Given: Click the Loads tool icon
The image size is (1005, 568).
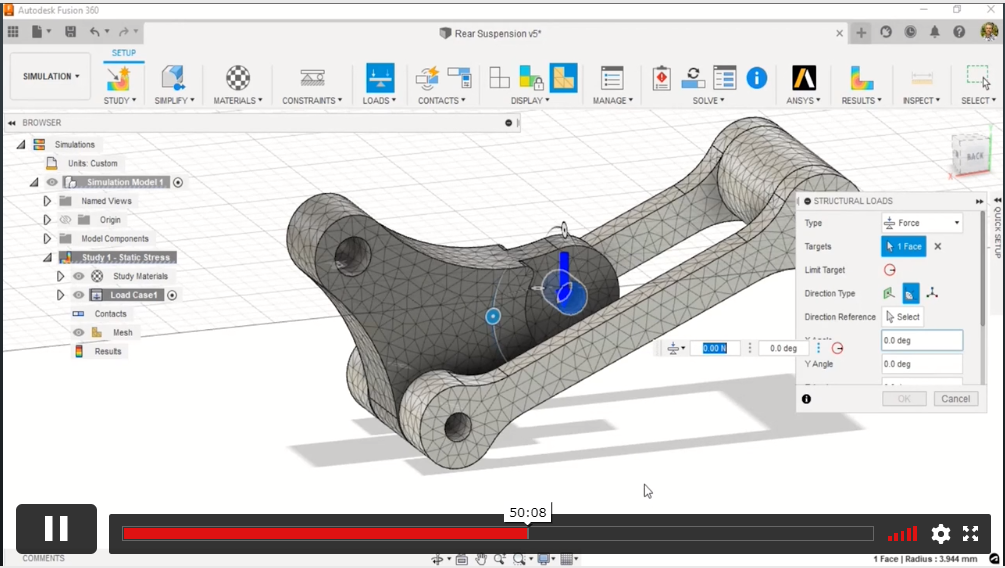Looking at the screenshot, I should (x=379, y=78).
